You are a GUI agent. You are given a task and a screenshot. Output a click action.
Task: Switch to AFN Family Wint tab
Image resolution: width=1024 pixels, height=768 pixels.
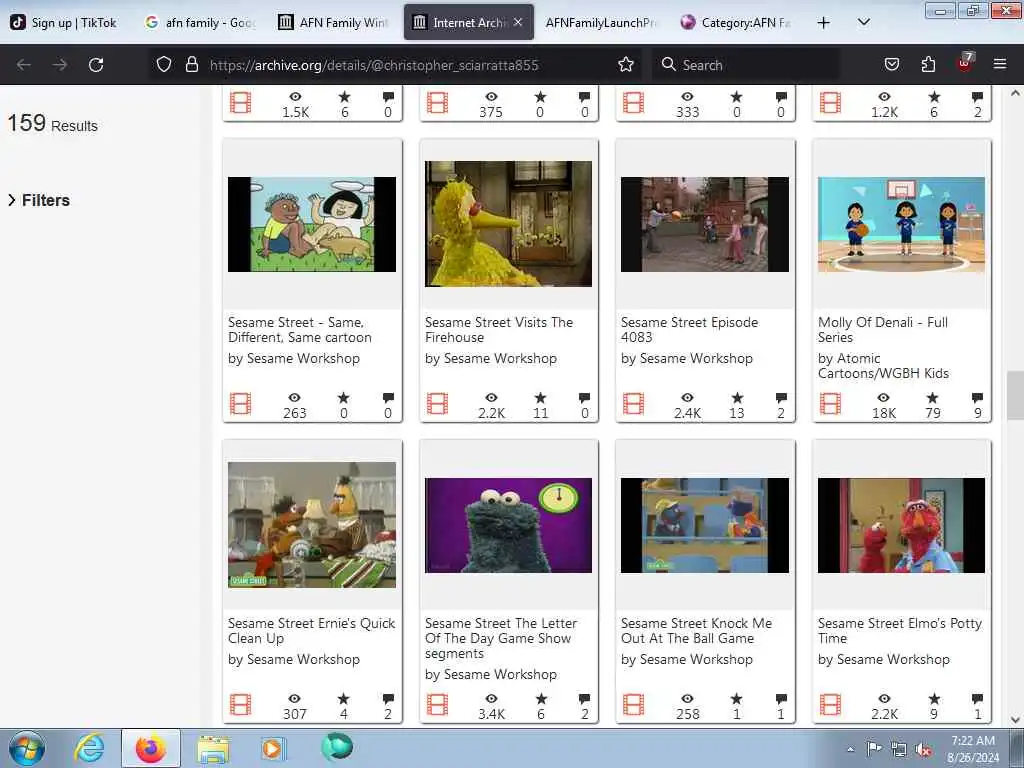[333, 22]
